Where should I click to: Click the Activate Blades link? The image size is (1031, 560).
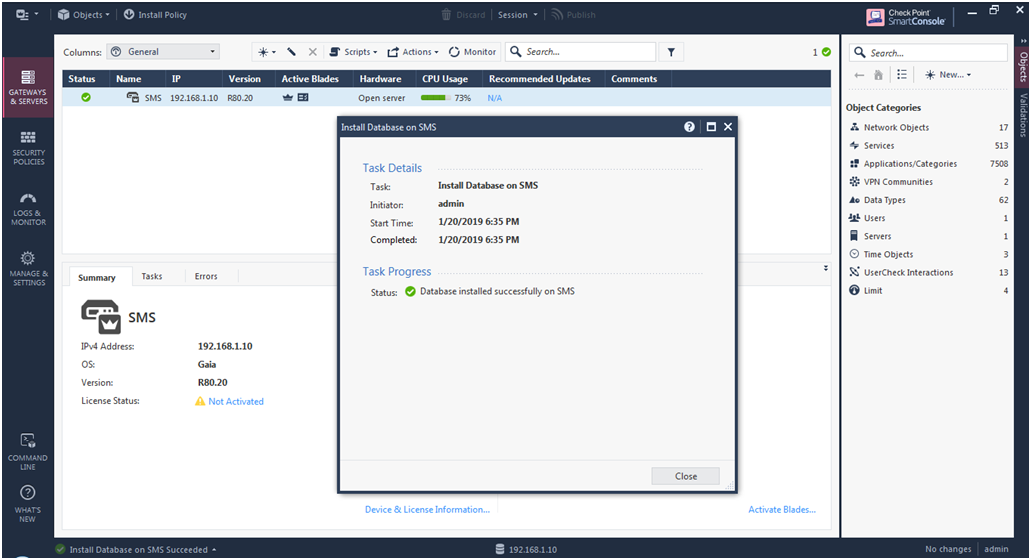(x=782, y=509)
